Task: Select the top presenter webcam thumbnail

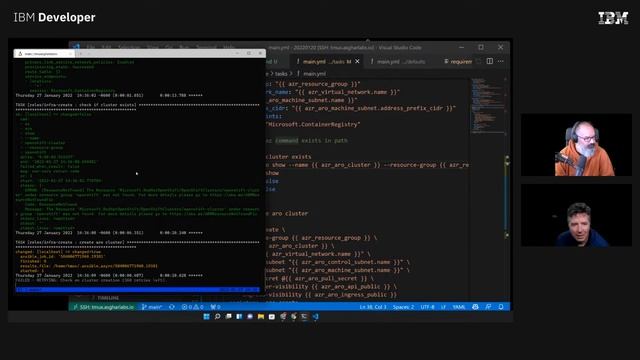Action: pos(576,145)
